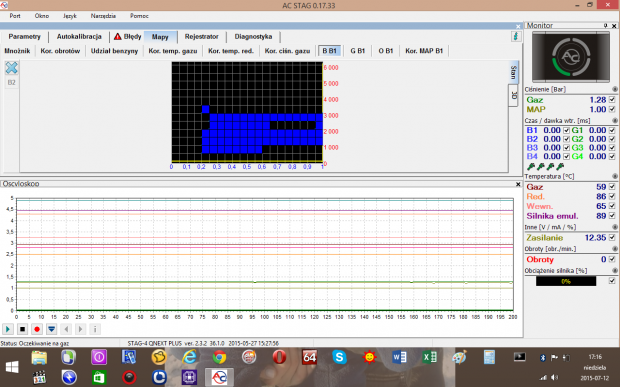Switch to the Autokalibracja tab
Screen dimensions: 620x387
pos(79,36)
